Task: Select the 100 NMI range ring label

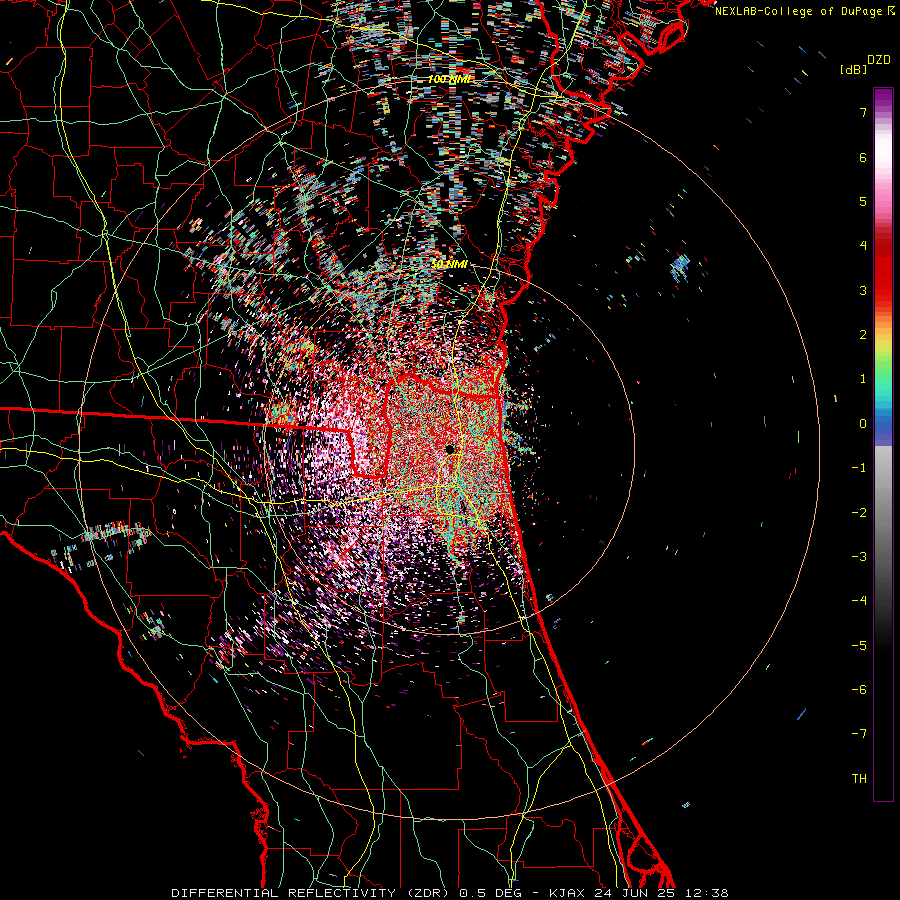Action: [x=449, y=79]
